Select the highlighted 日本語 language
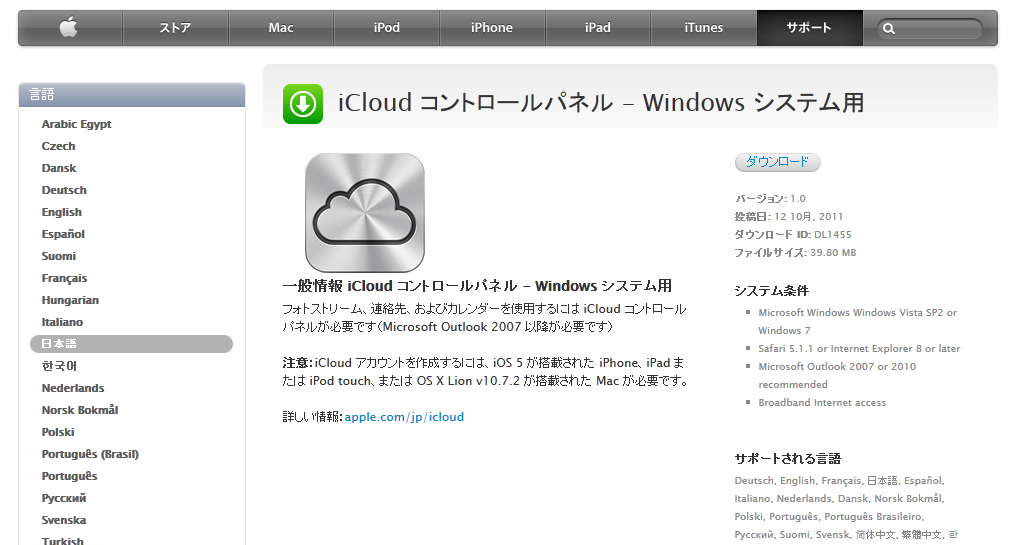The width and height of the screenshot is (1015, 545). click(131, 344)
